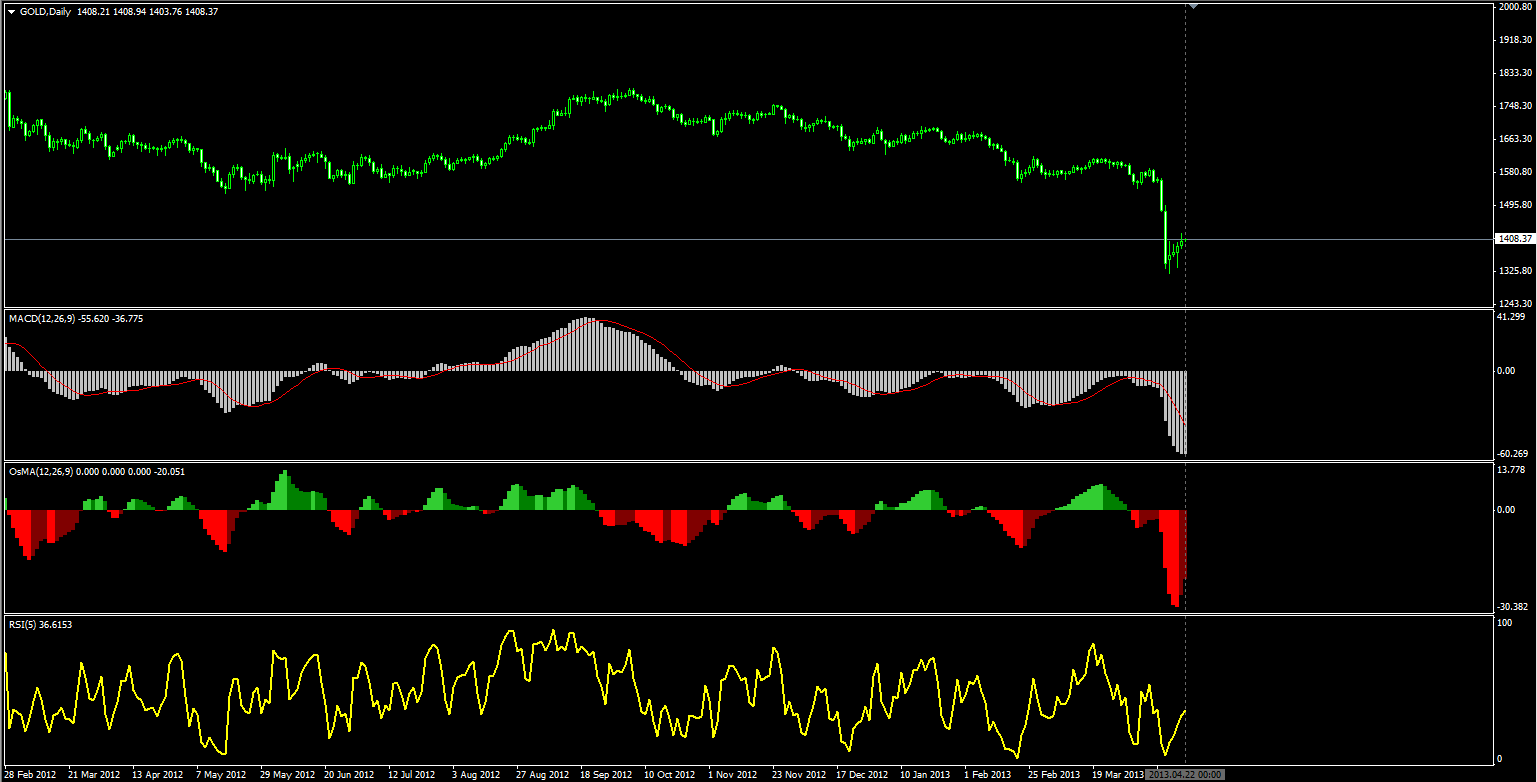Viewport: 1537px width, 782px height.
Task: Click the OsMA scale value -30.382
Action: click(x=1513, y=606)
